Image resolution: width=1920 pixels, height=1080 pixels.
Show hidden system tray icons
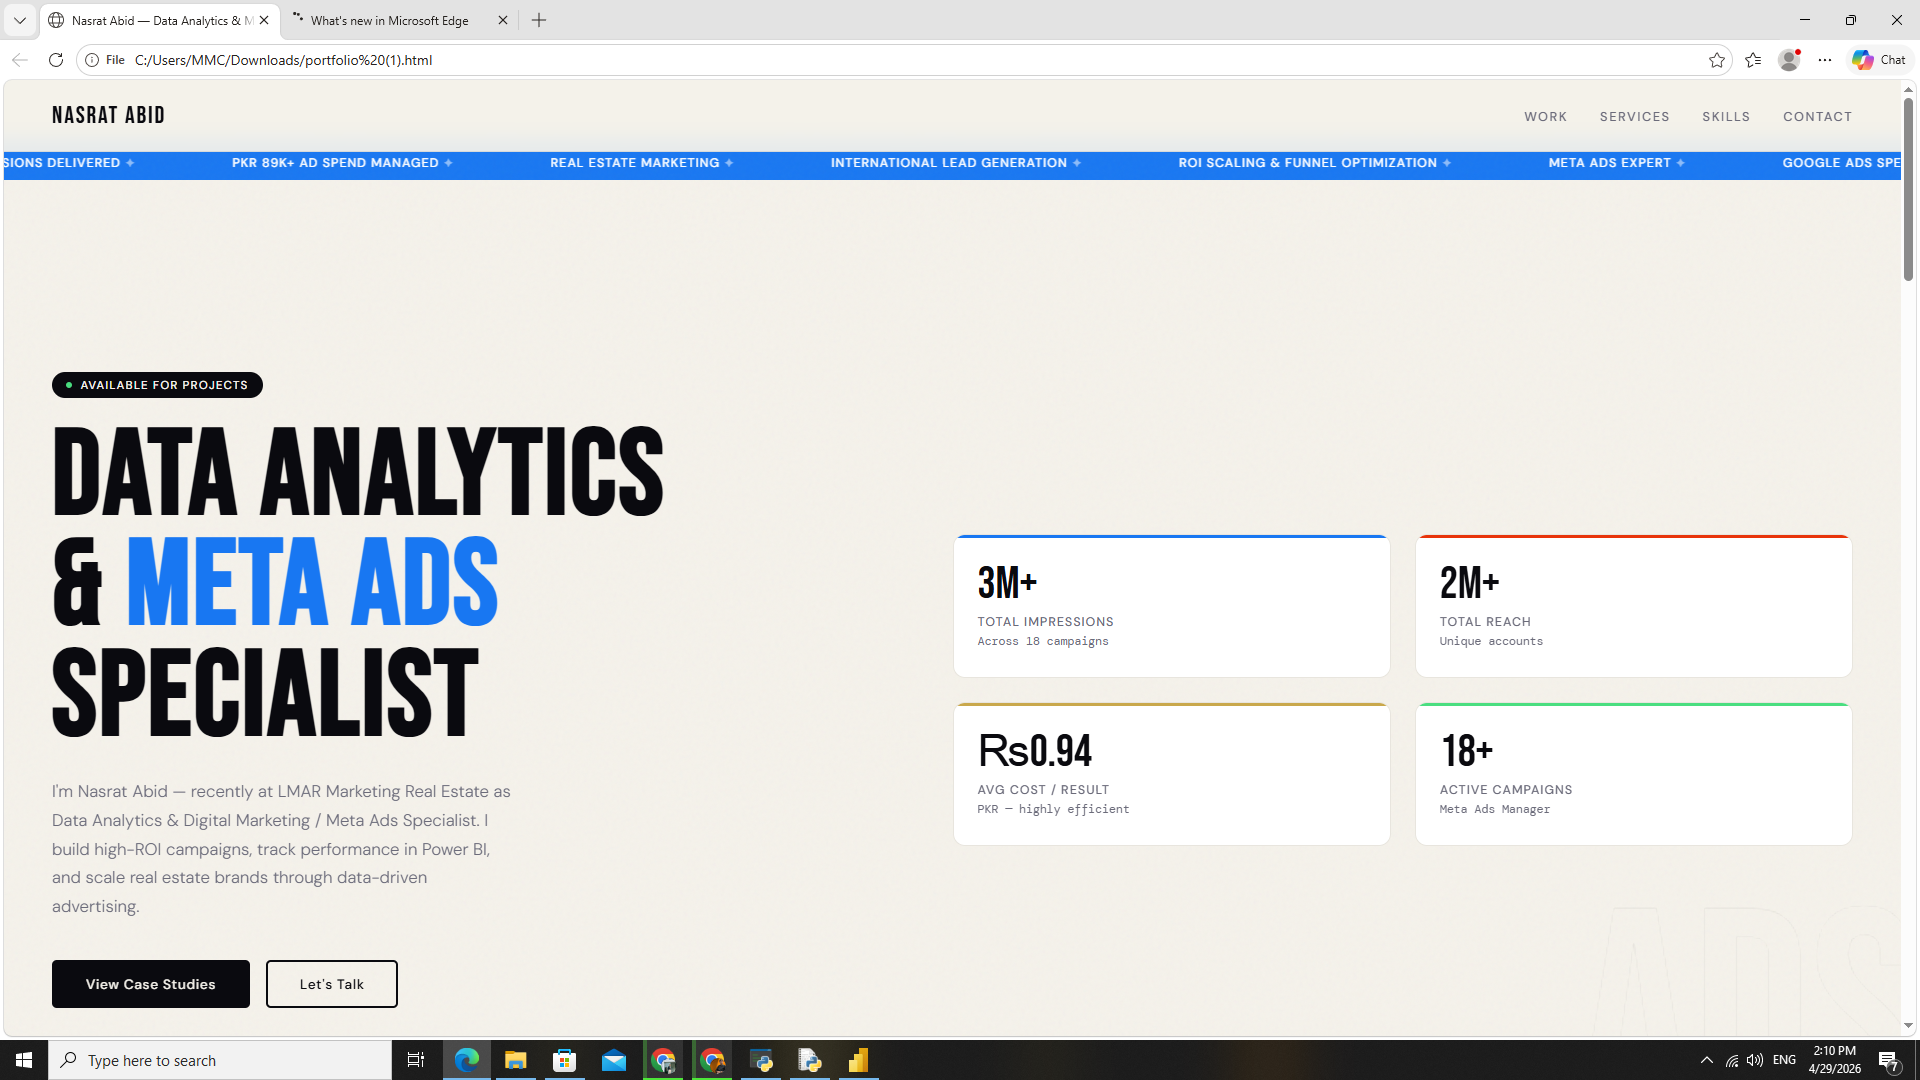tap(1707, 1060)
